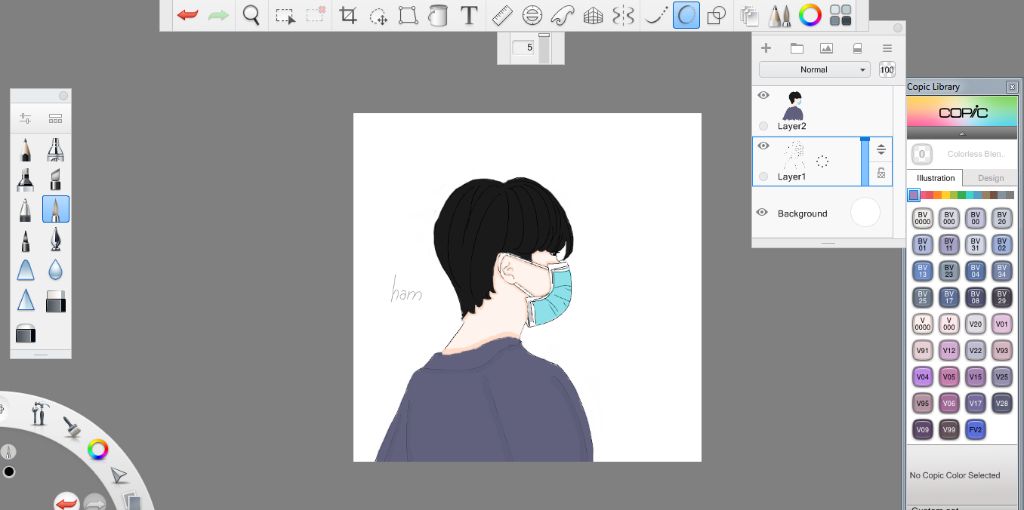Viewport: 1024px width, 510px height.
Task: Toggle the Symmetry tool
Action: 624,15
